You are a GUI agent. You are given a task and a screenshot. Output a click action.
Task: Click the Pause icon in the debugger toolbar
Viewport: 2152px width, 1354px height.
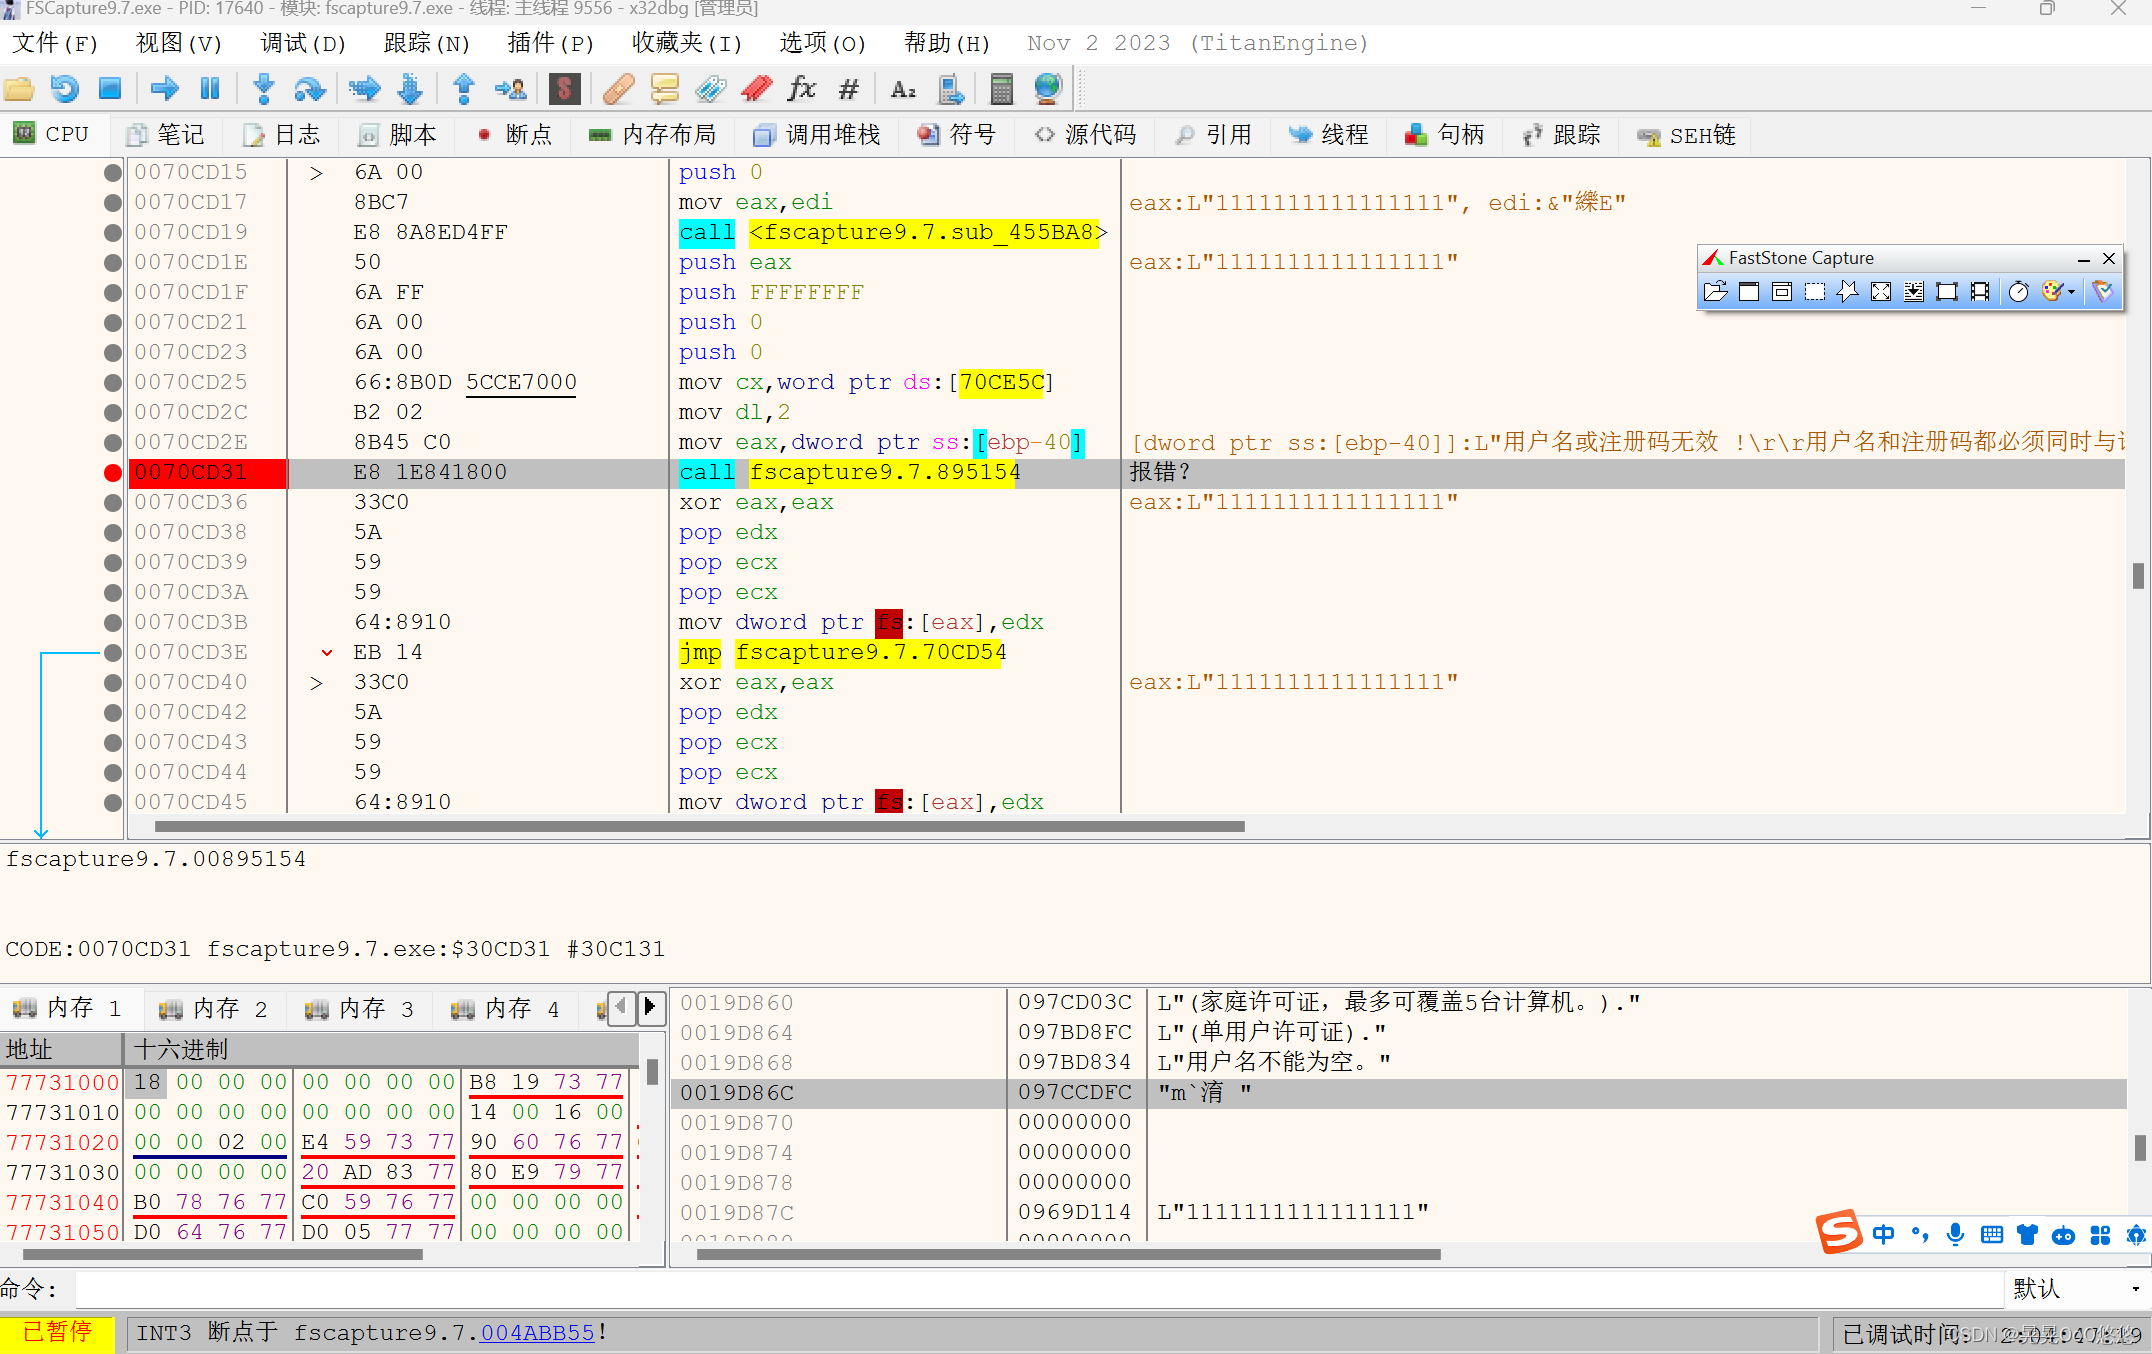(x=210, y=88)
